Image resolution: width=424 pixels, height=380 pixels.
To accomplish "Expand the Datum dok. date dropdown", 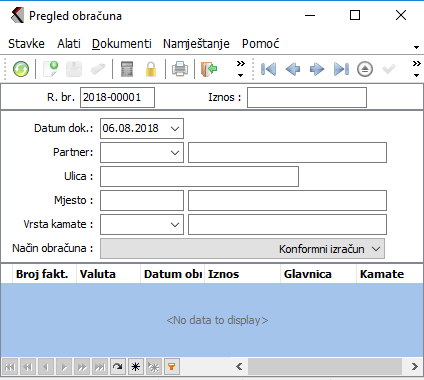I will click(175, 129).
